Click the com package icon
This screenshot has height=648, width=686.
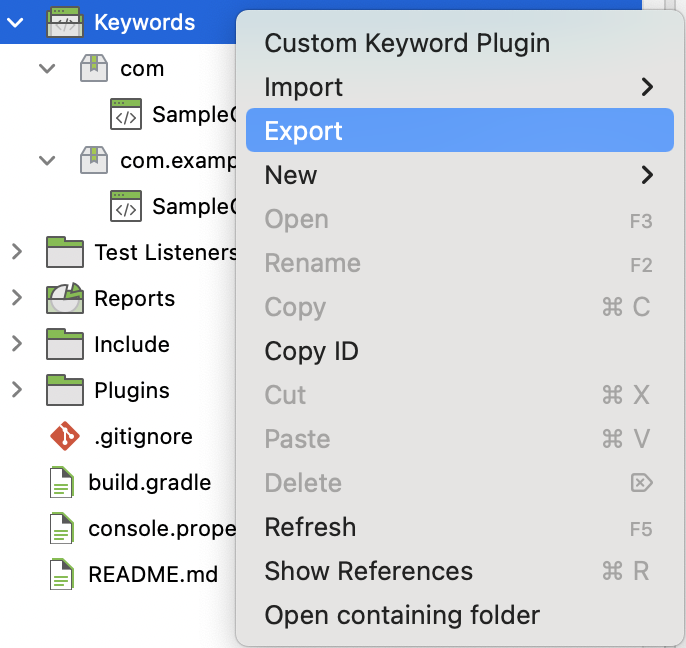coord(94,69)
